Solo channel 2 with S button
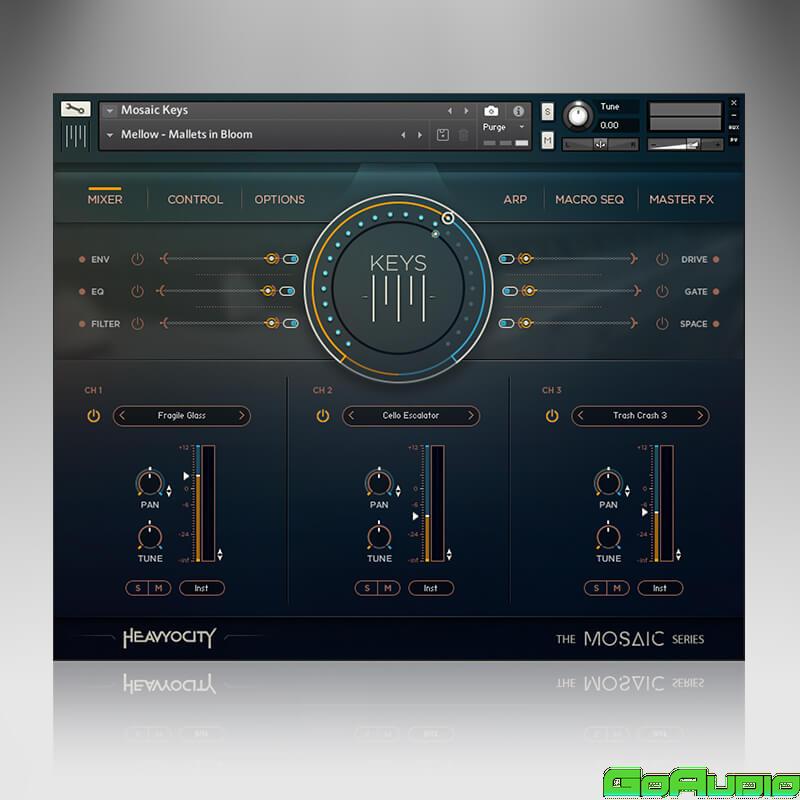Screen dimensions: 800x800 [366, 588]
